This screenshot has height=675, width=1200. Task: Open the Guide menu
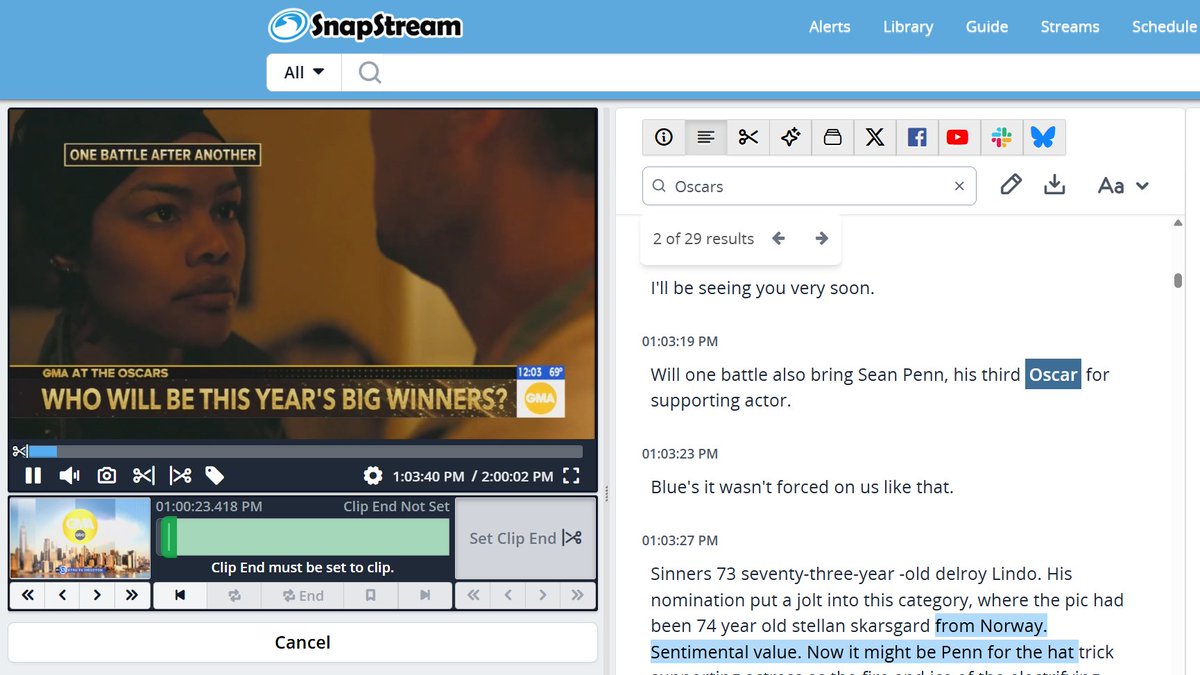[987, 27]
